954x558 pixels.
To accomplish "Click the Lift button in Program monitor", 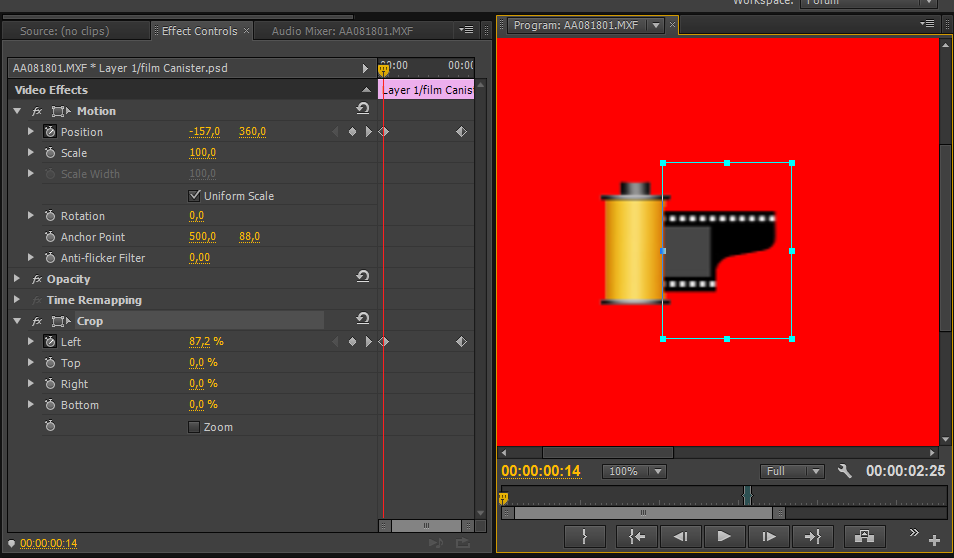I will point(865,537).
